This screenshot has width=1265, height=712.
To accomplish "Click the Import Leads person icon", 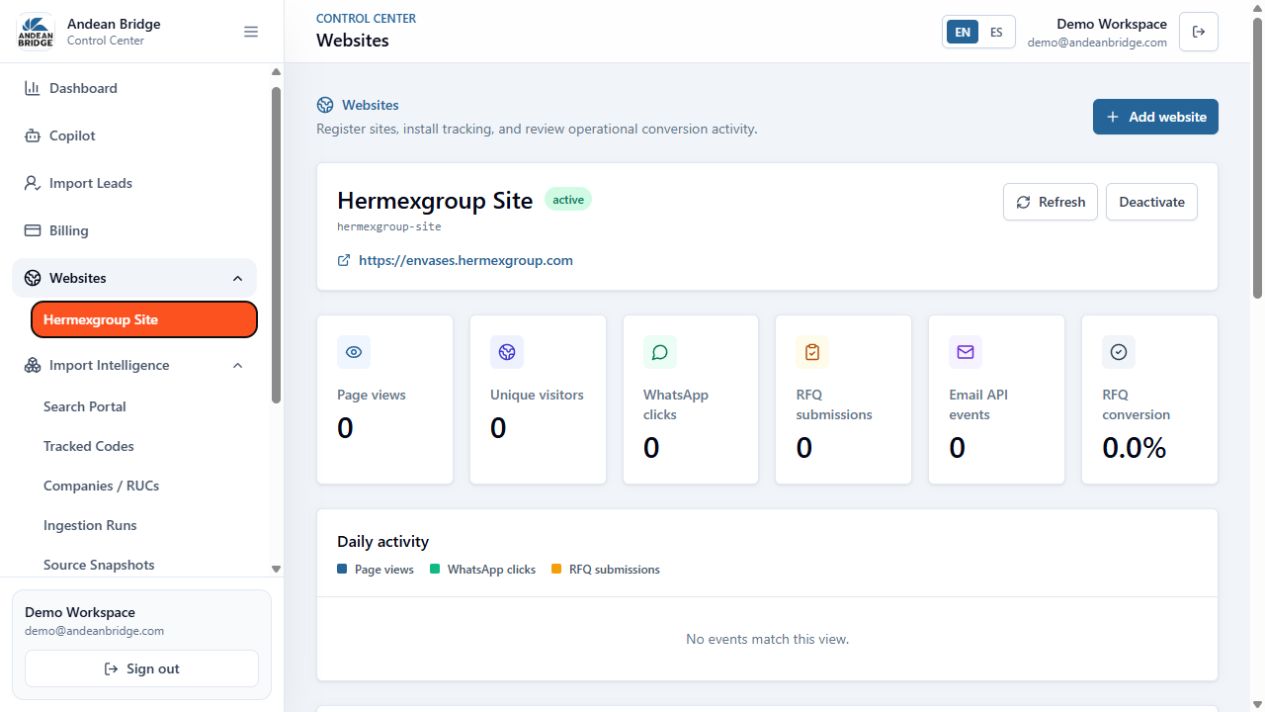I will tap(32, 183).
